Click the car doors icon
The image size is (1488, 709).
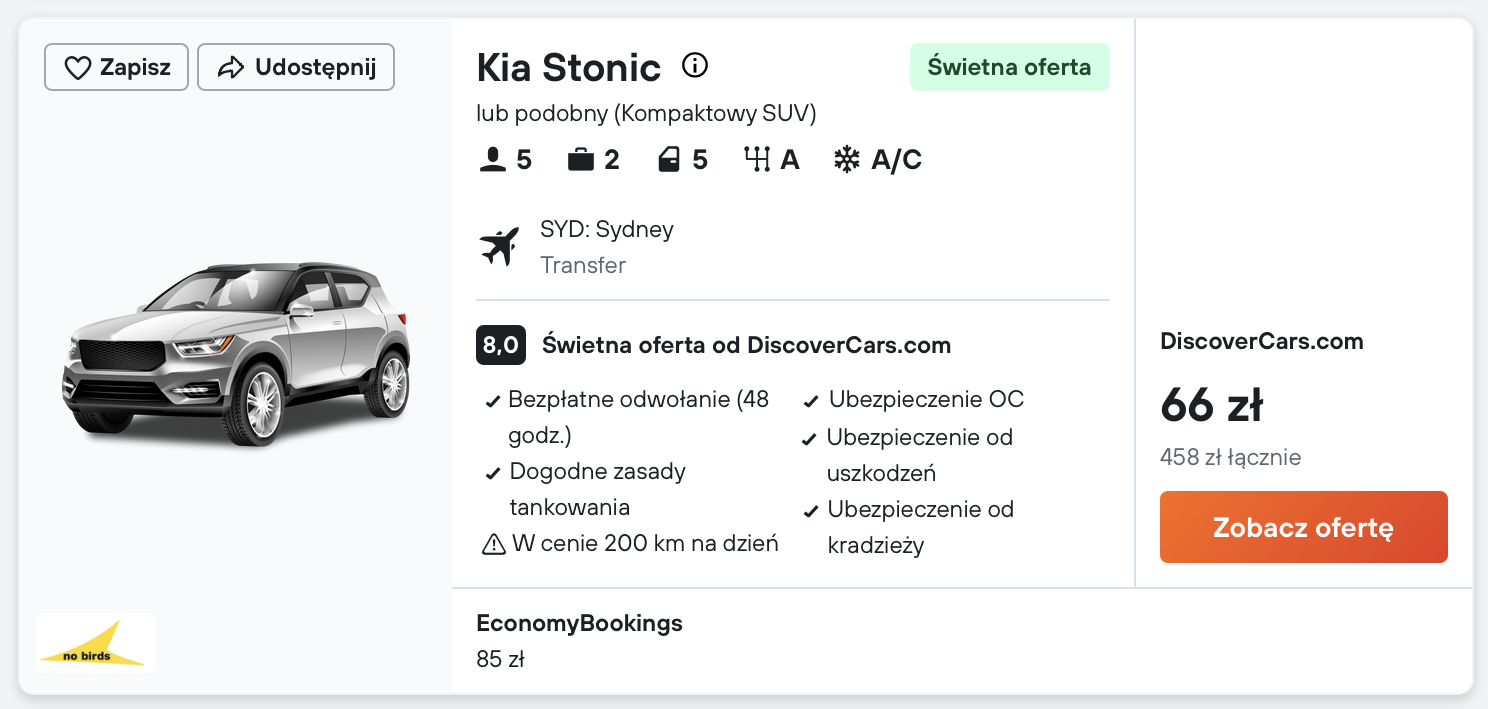point(669,160)
